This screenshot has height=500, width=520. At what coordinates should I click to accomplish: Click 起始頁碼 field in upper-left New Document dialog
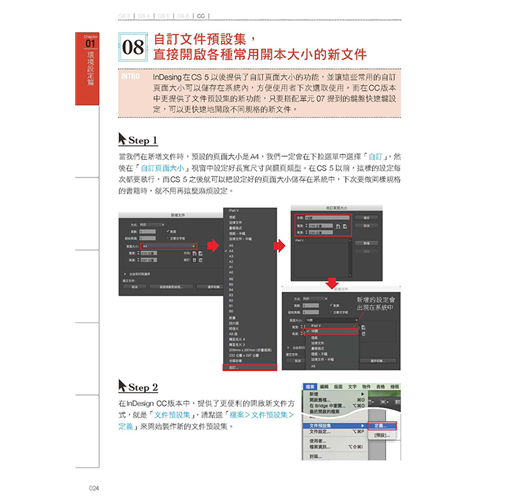[x=148, y=238]
